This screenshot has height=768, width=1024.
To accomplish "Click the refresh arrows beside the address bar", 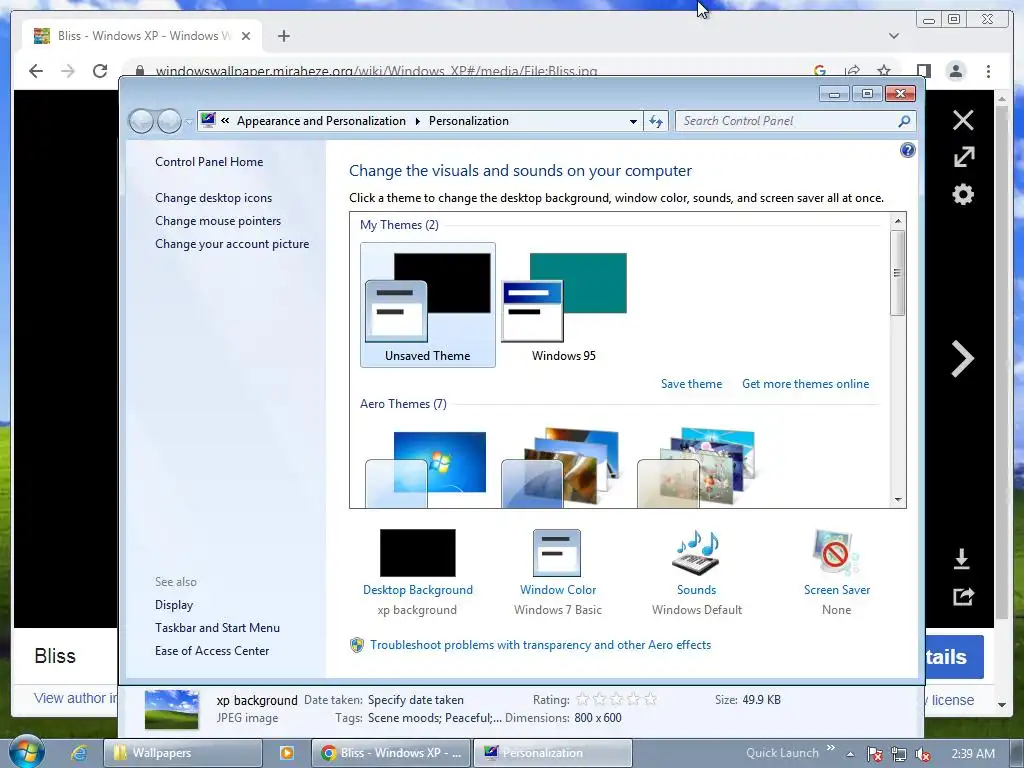I will pyautogui.click(x=656, y=121).
